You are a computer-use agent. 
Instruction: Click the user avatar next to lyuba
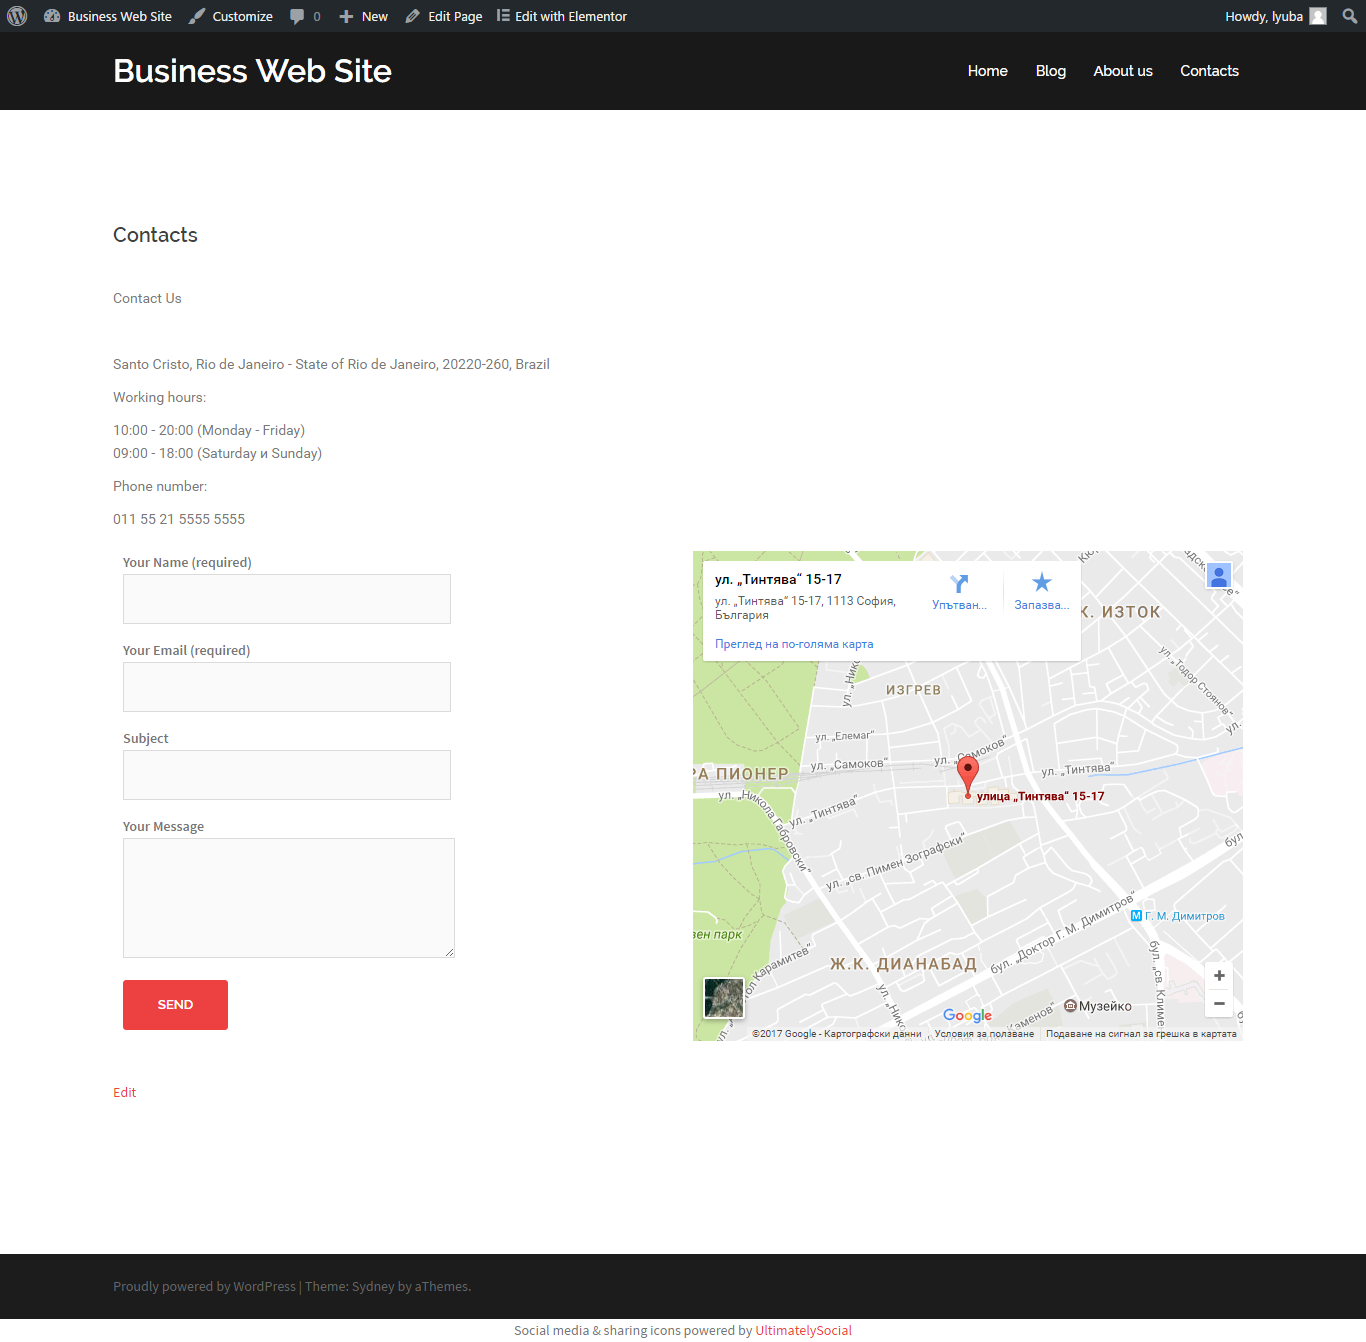click(x=1318, y=16)
